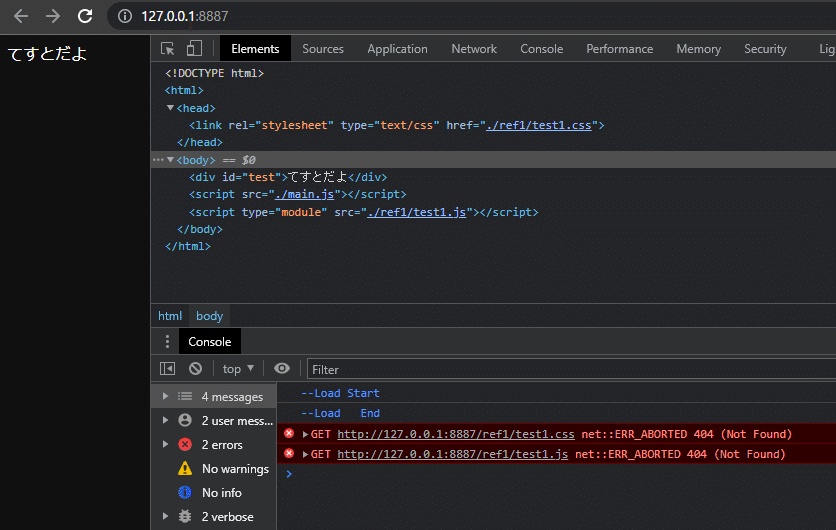Collapse the head element node
Image resolution: width=836 pixels, height=530 pixels.
tap(170, 108)
